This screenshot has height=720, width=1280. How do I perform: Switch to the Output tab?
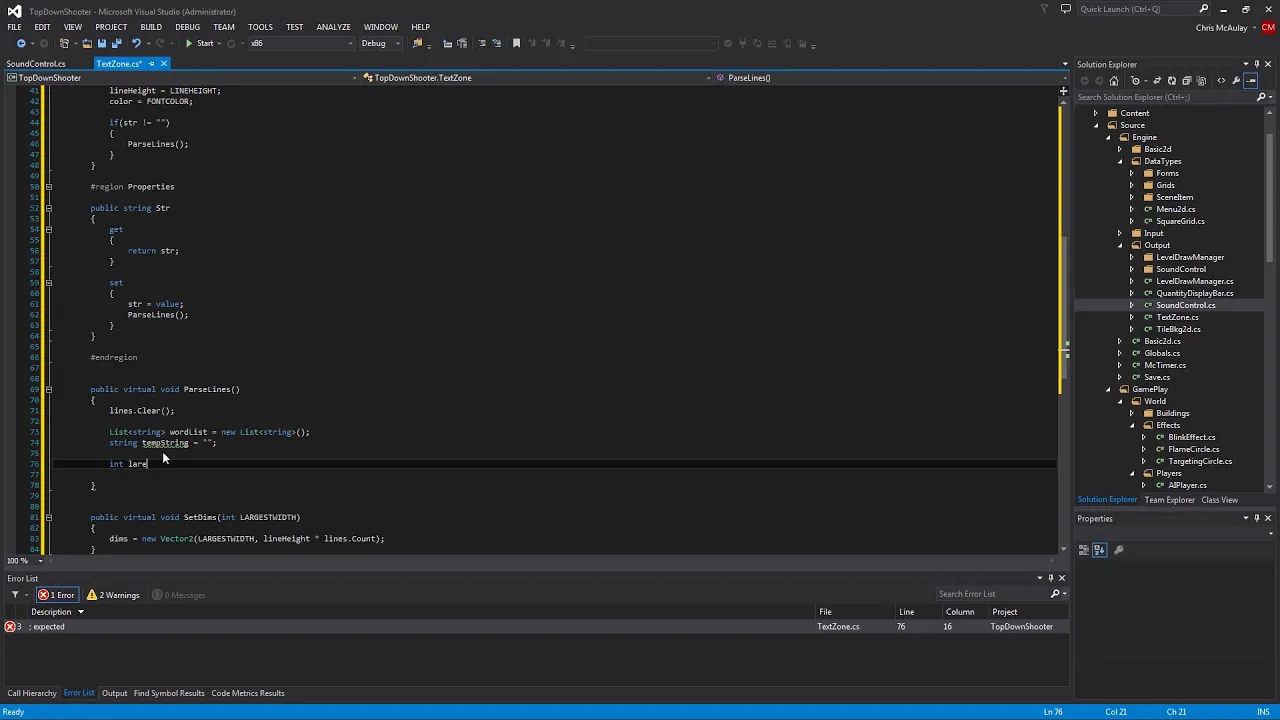click(x=114, y=693)
